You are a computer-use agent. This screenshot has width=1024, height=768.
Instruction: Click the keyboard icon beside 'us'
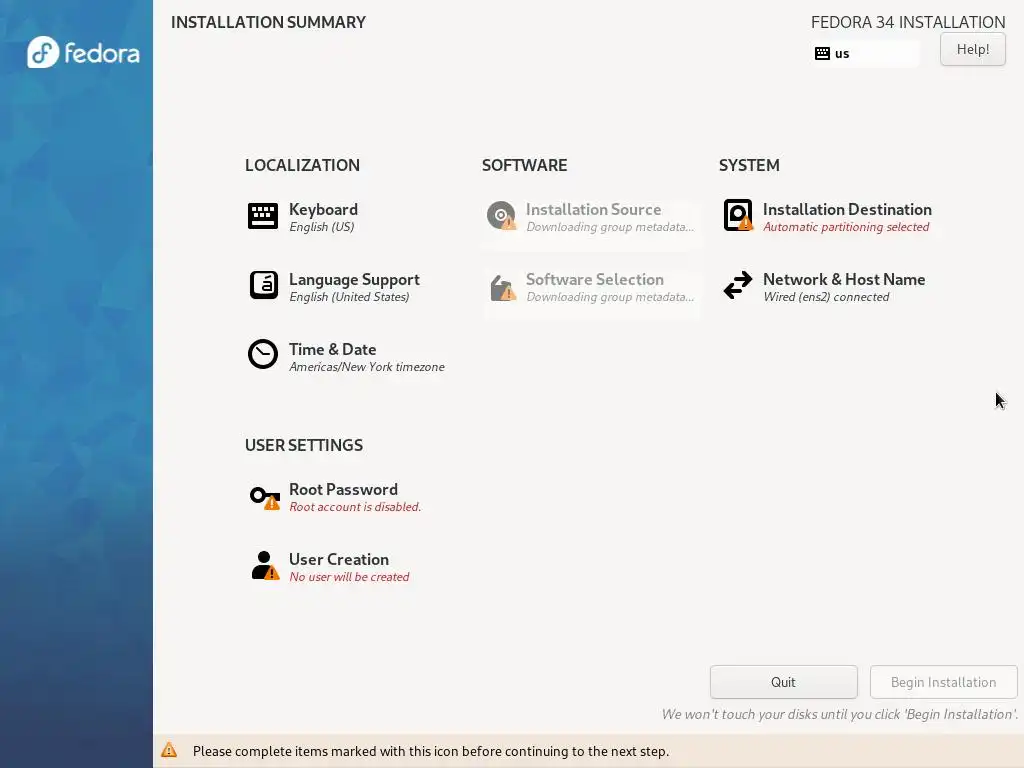(822, 54)
